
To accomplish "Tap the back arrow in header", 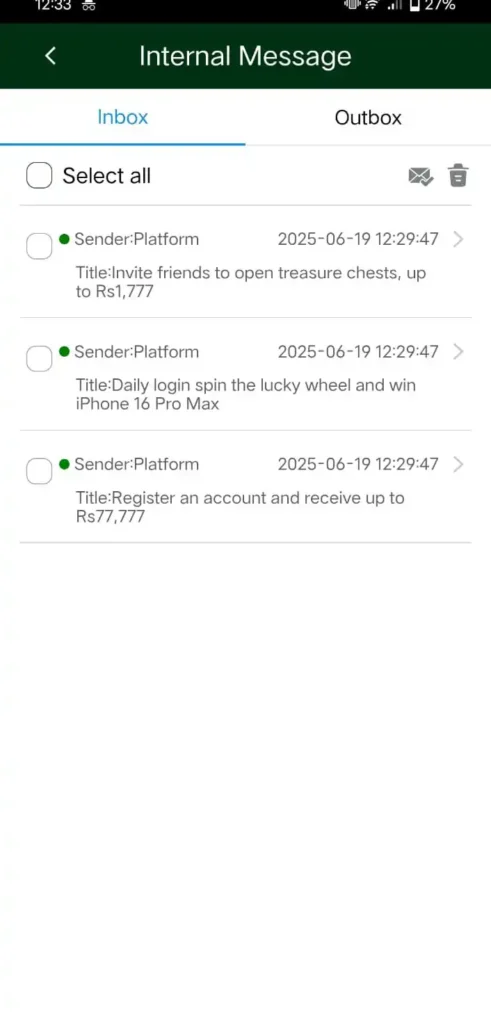I will pyautogui.click(x=50, y=56).
